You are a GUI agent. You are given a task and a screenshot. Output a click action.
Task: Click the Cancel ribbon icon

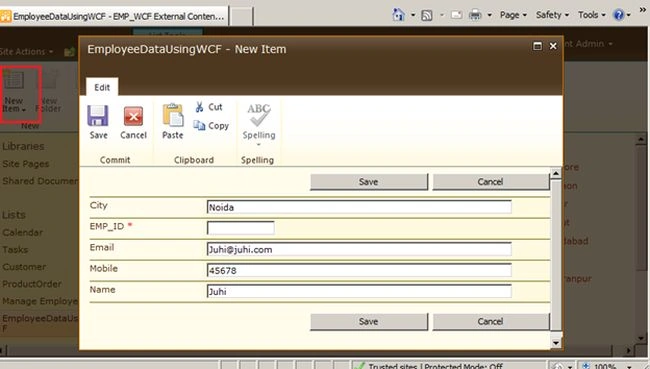click(x=133, y=116)
